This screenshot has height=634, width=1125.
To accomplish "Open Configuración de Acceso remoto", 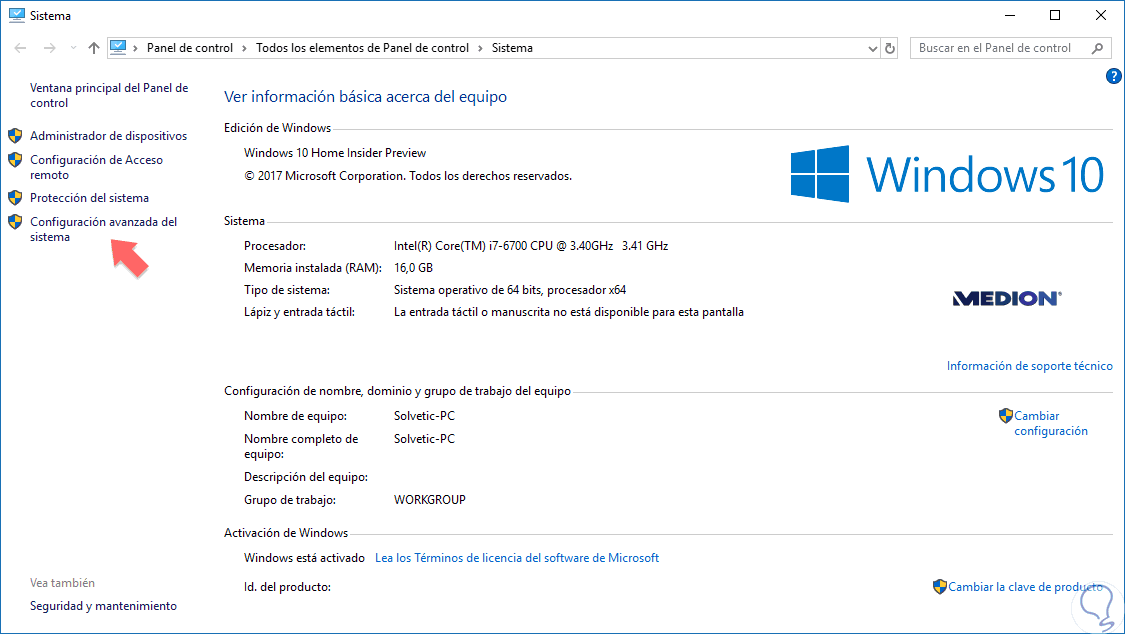I will tap(96, 167).
